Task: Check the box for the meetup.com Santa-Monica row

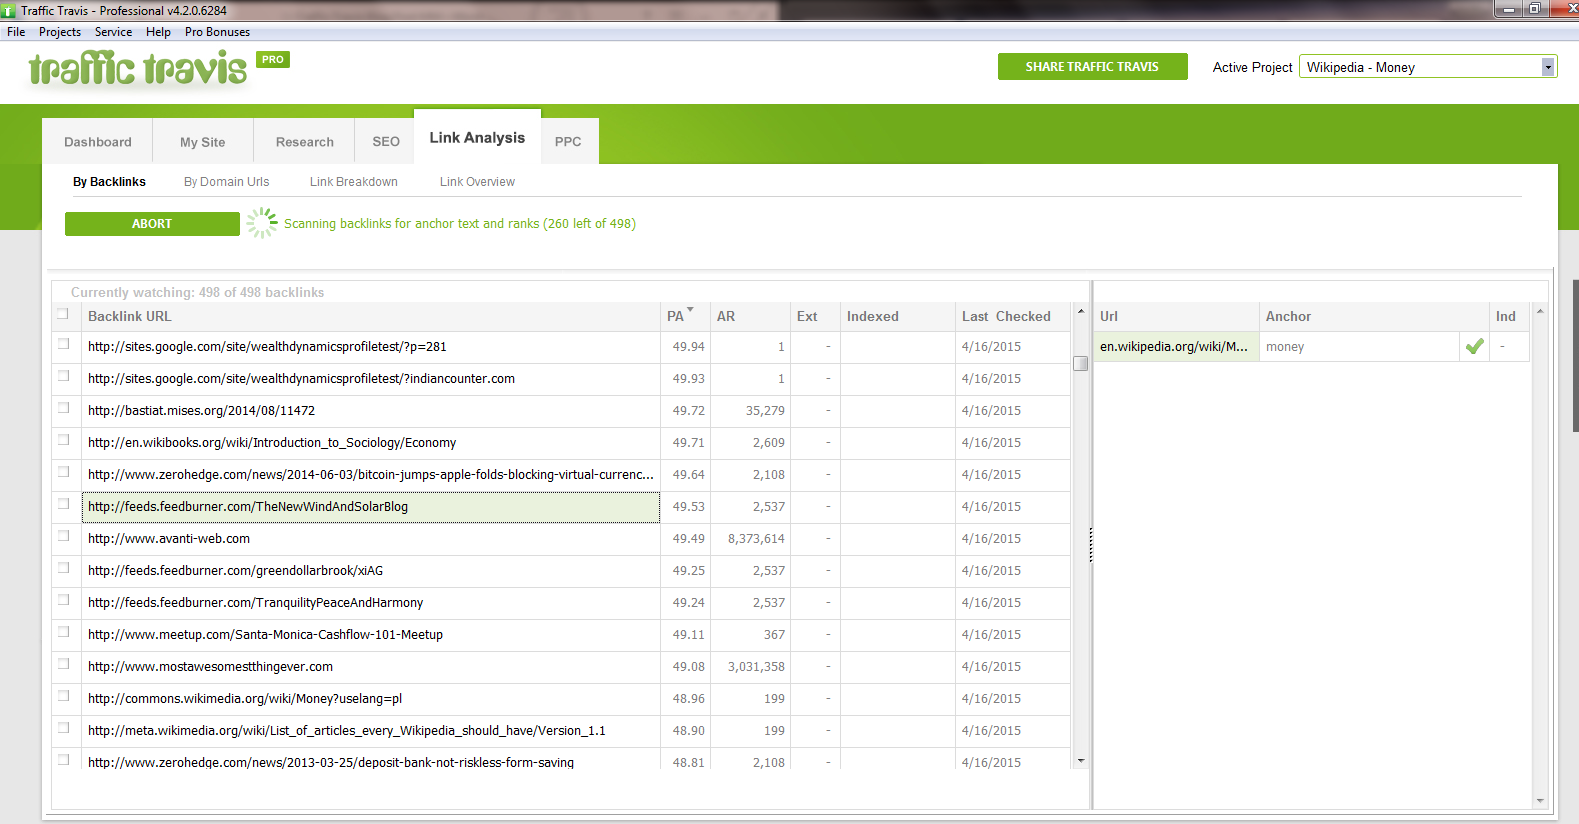Action: 63,632
